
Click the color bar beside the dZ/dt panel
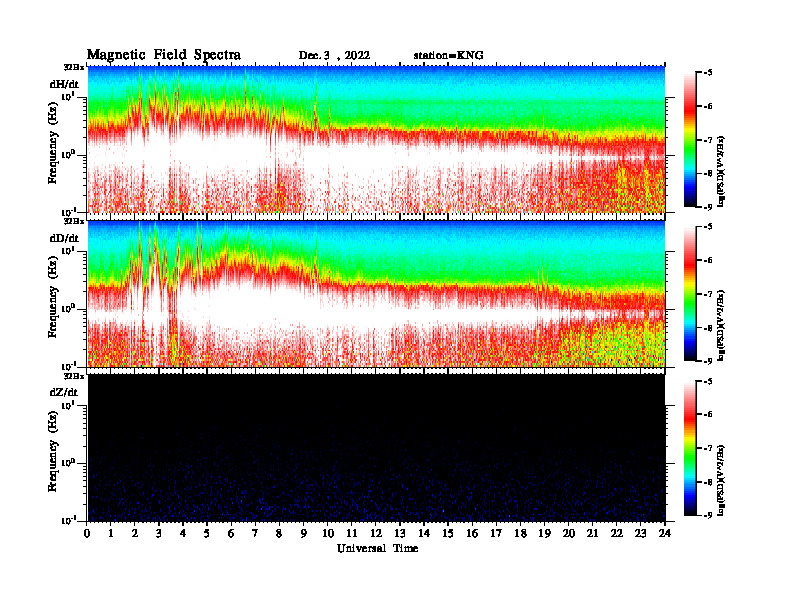[x=689, y=448]
